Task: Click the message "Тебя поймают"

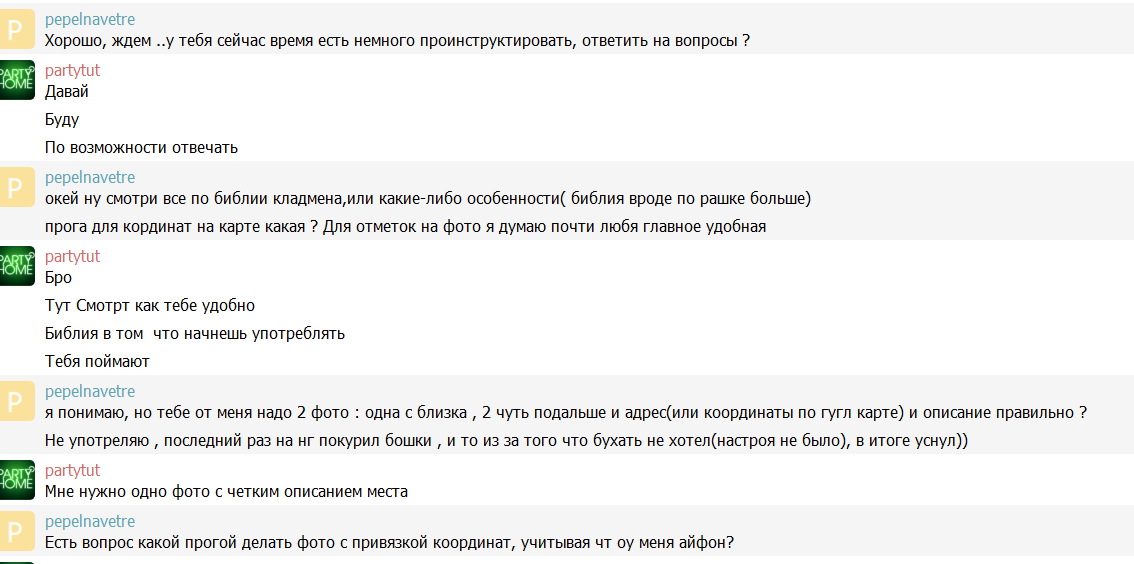Action: coord(97,362)
